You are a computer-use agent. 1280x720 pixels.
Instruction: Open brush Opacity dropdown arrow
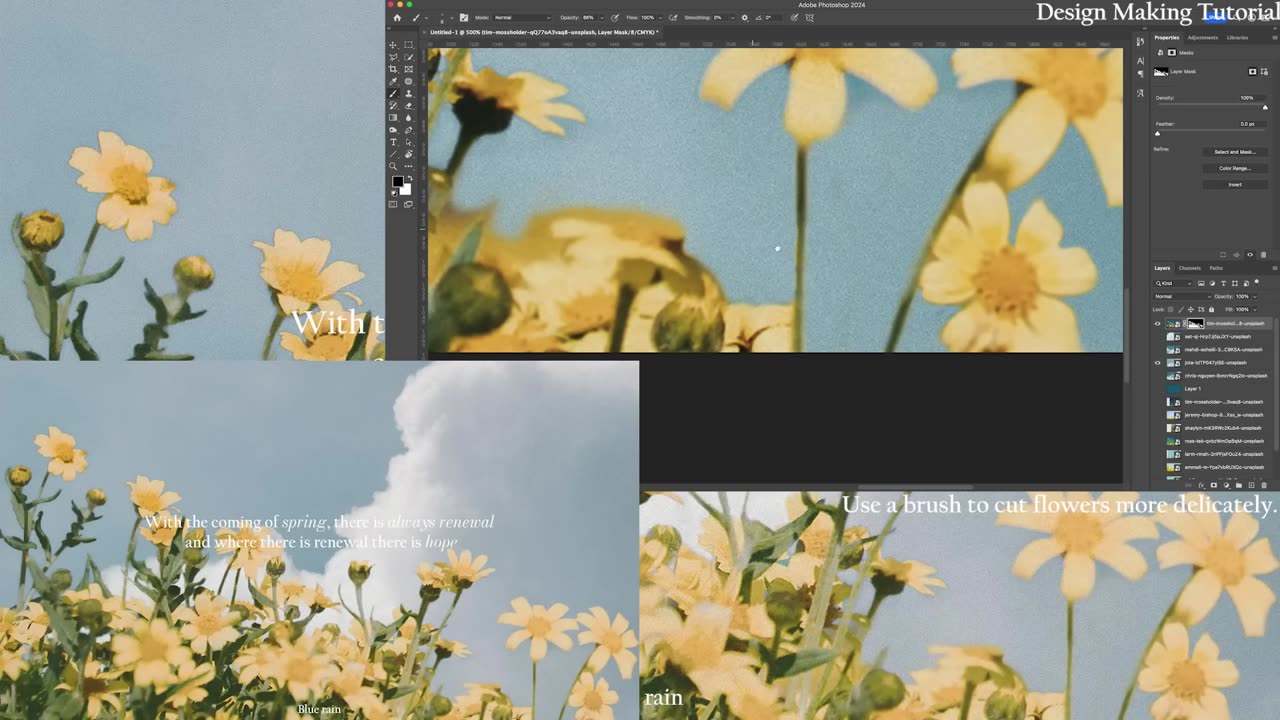[602, 18]
